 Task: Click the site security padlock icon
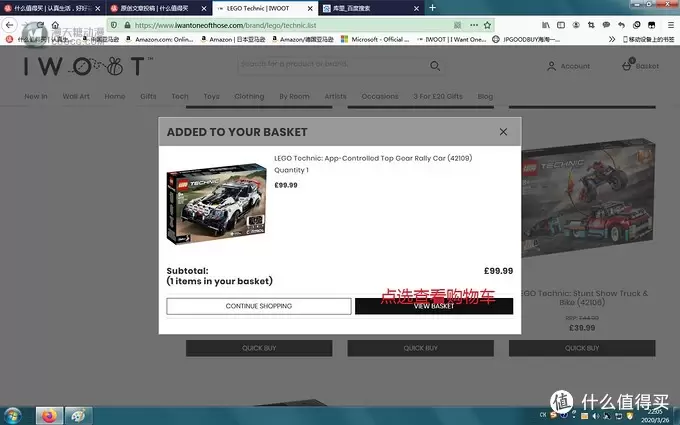coord(127,25)
